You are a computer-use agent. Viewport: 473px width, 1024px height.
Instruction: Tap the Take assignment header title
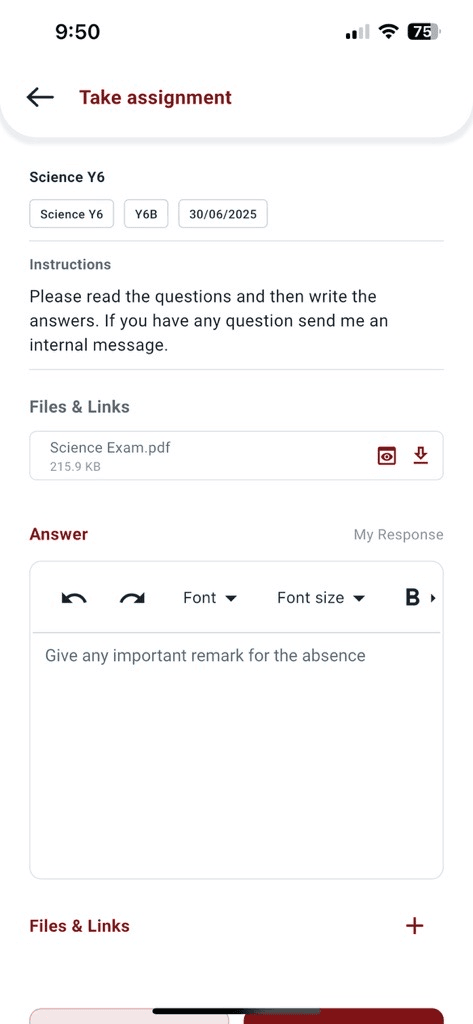coord(155,97)
